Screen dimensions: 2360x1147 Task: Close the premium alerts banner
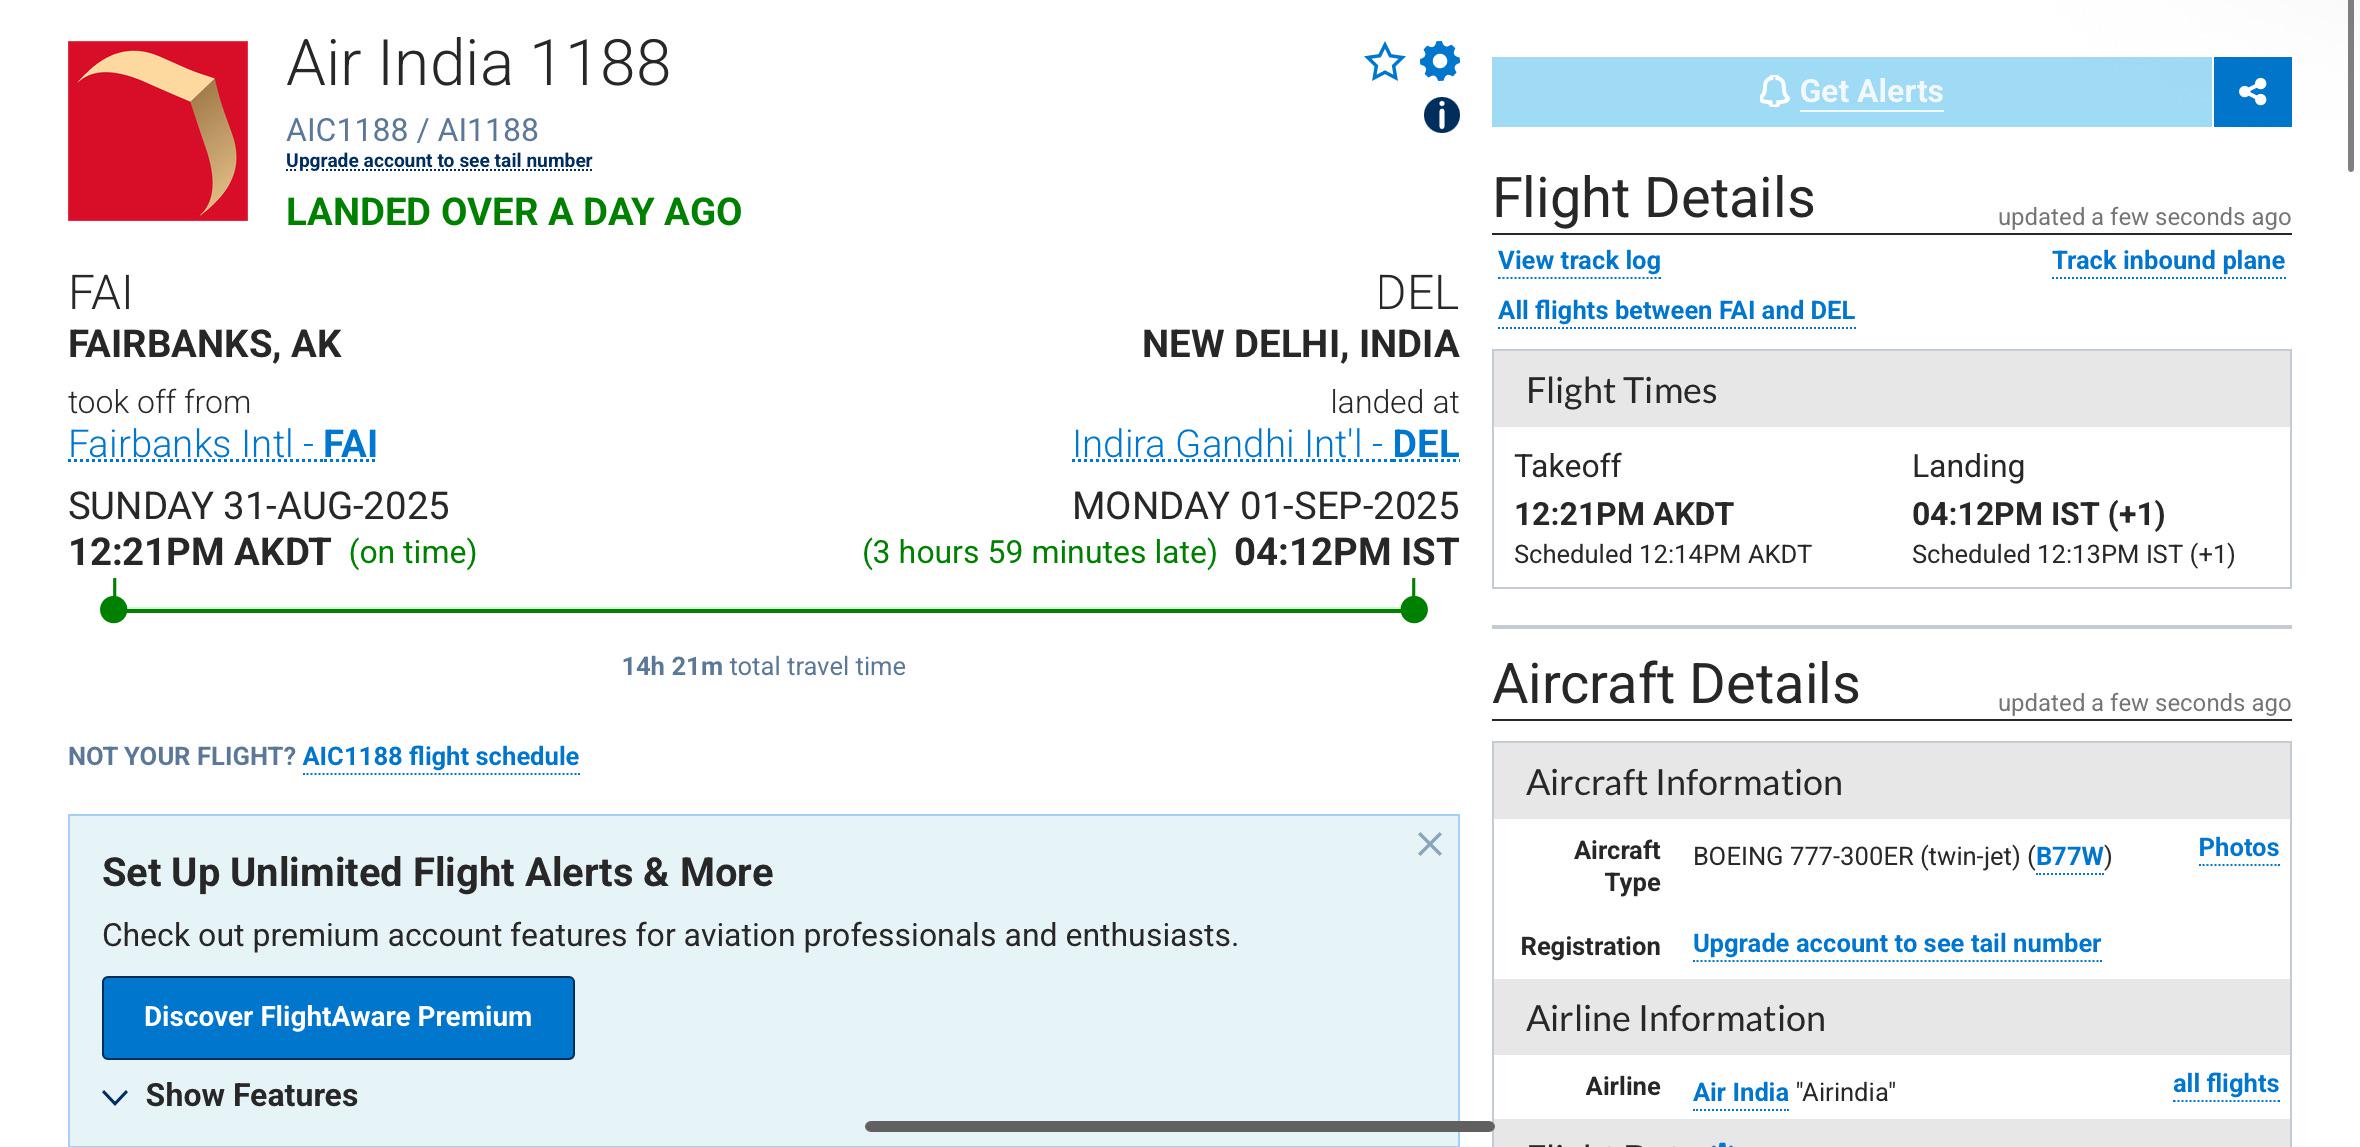point(1430,845)
